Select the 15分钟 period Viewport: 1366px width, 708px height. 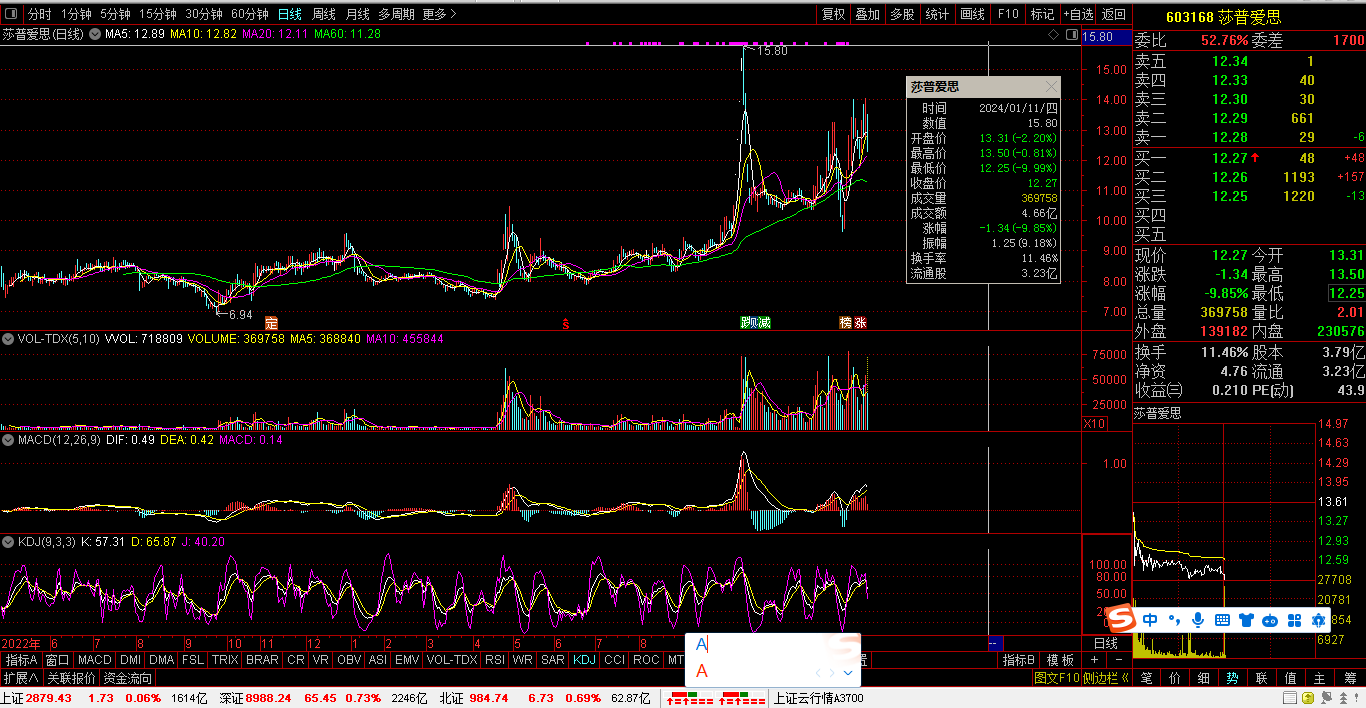158,14
